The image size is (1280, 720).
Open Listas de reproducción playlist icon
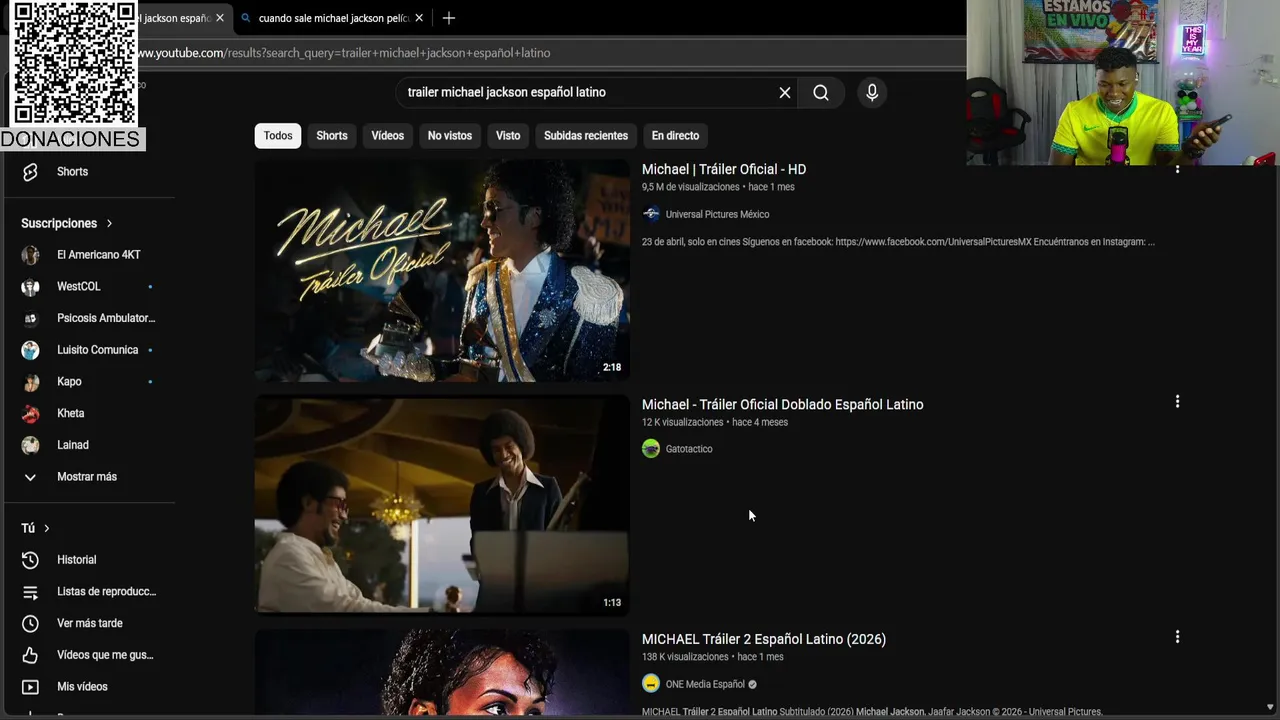click(x=30, y=592)
